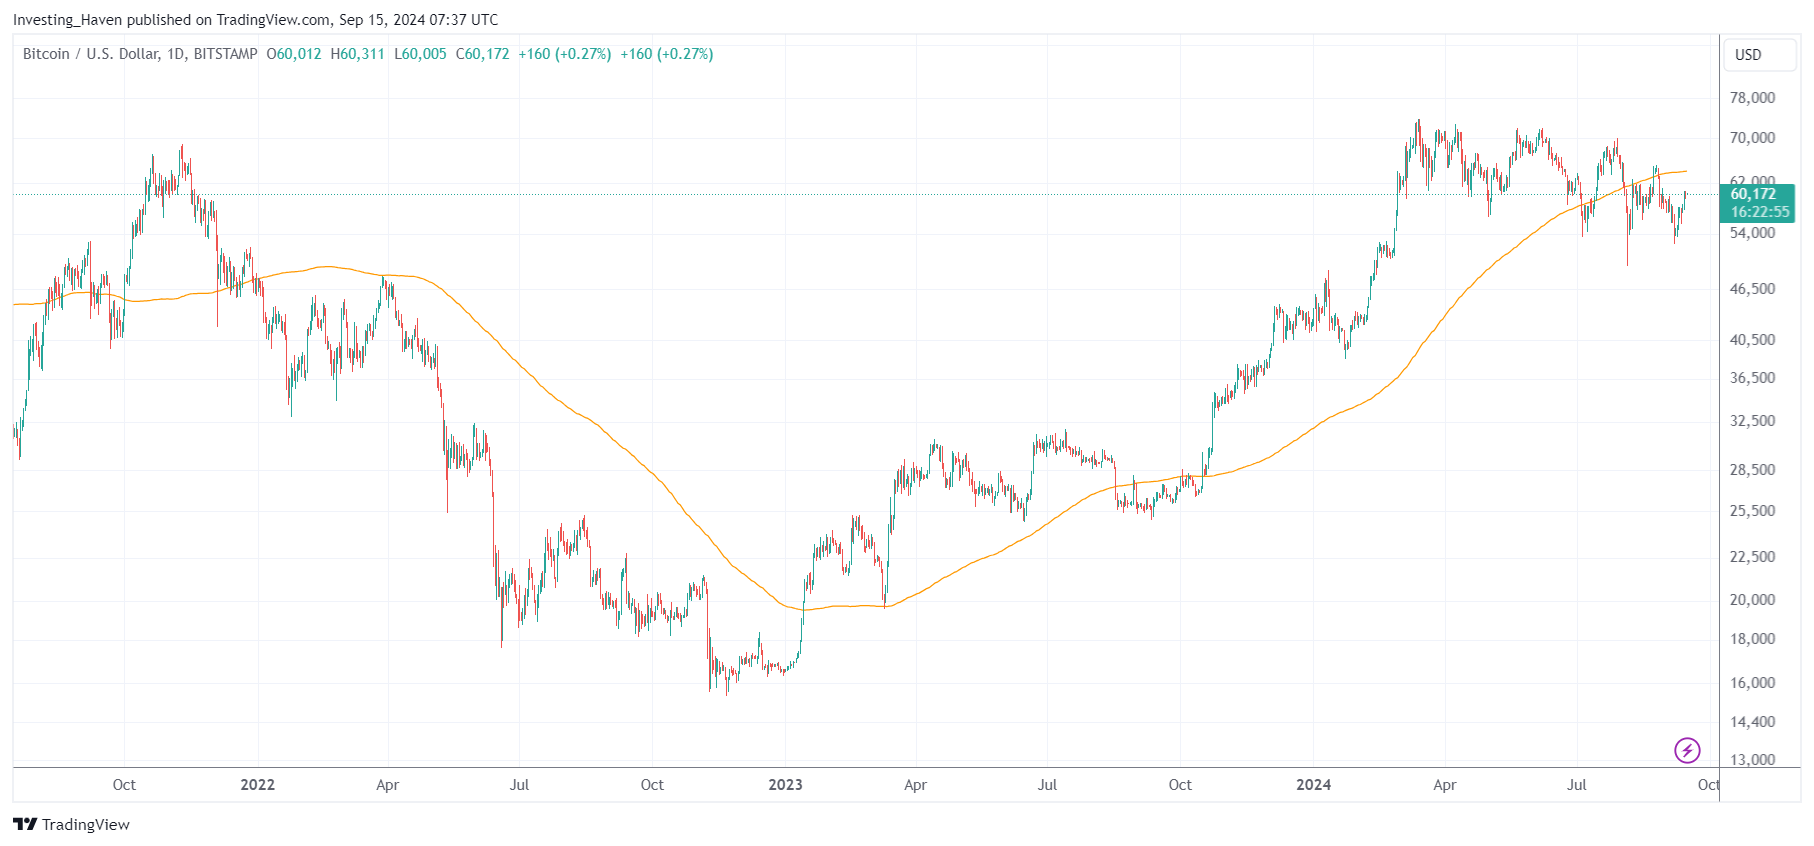This screenshot has height=846, width=1814.
Task: Click the close value C60,172
Action: tap(482, 54)
